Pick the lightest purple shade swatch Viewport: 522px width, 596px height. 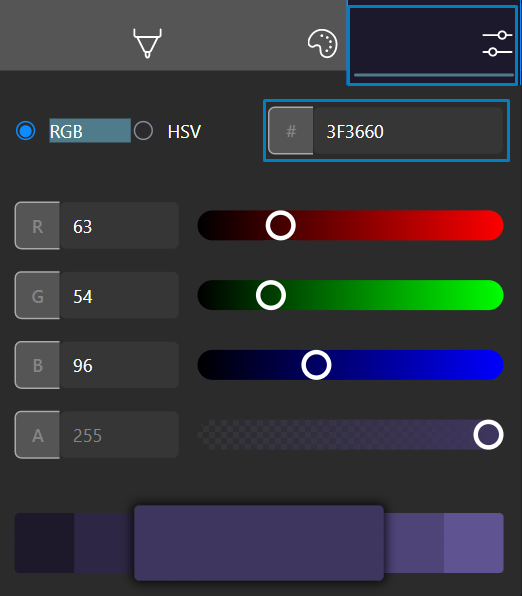pyautogui.click(x=474, y=543)
